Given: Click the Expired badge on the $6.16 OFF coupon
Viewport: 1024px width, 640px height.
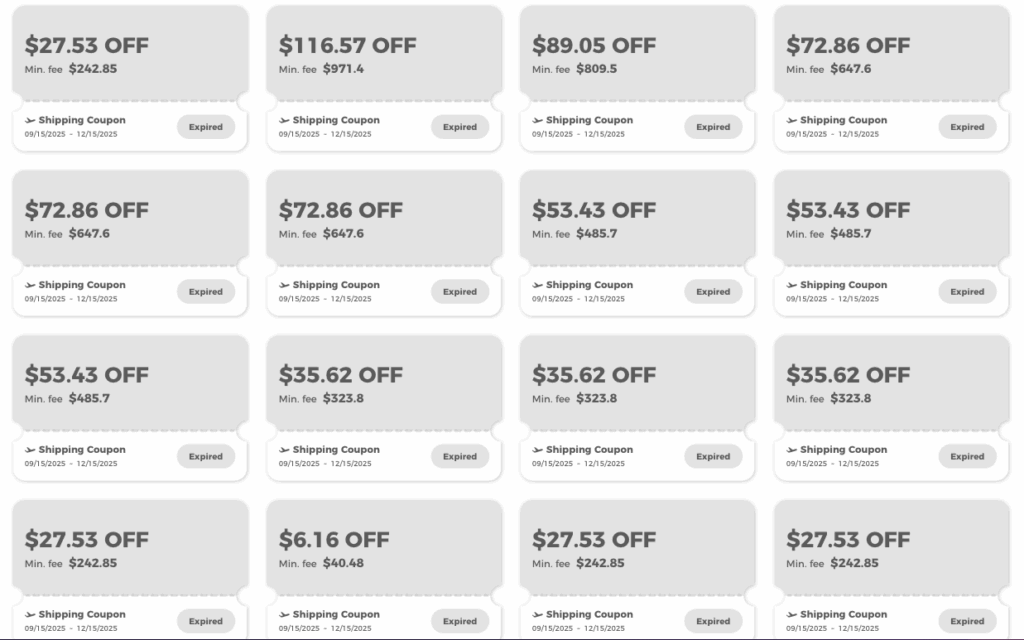Looking at the screenshot, I should pyautogui.click(x=459, y=620).
